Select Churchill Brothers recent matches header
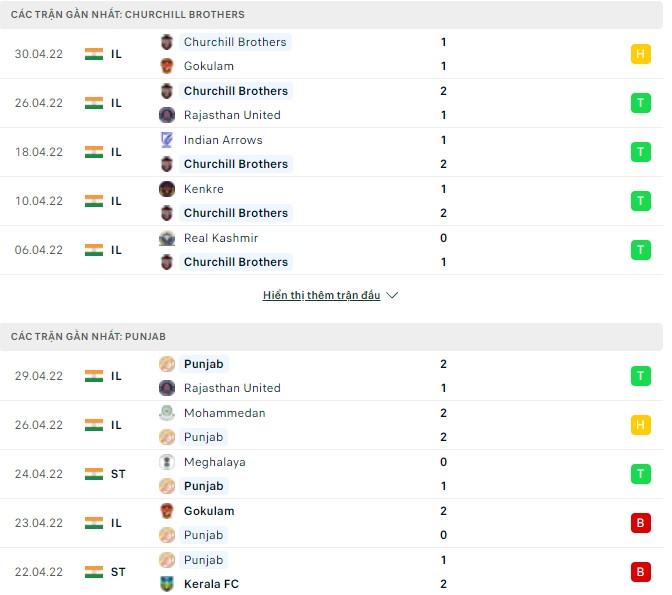 click(x=128, y=15)
